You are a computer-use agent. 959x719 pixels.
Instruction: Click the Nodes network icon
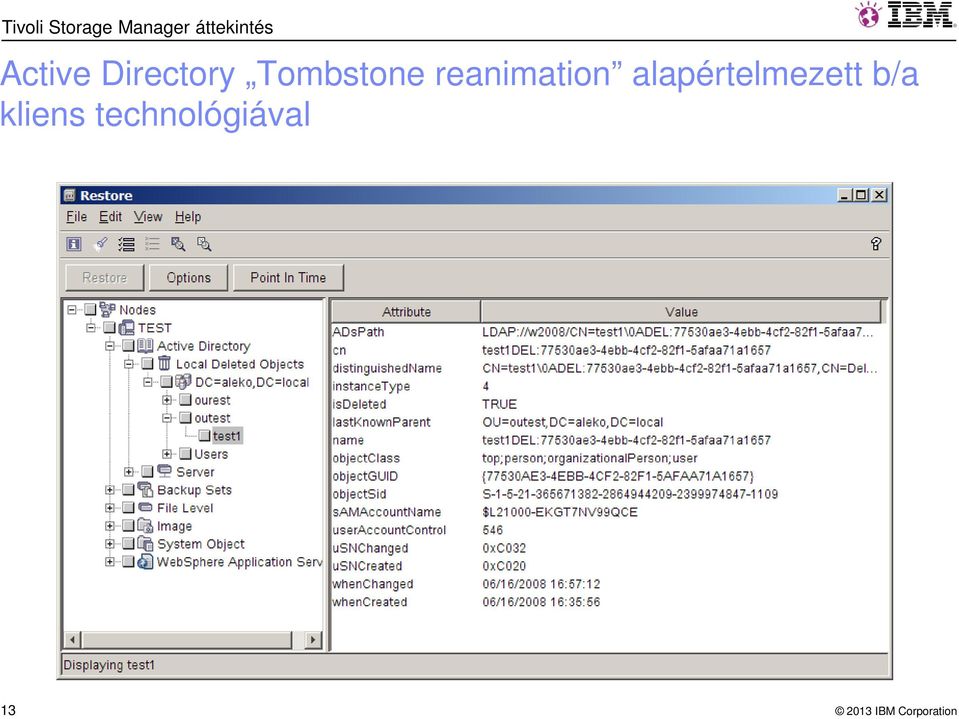108,309
